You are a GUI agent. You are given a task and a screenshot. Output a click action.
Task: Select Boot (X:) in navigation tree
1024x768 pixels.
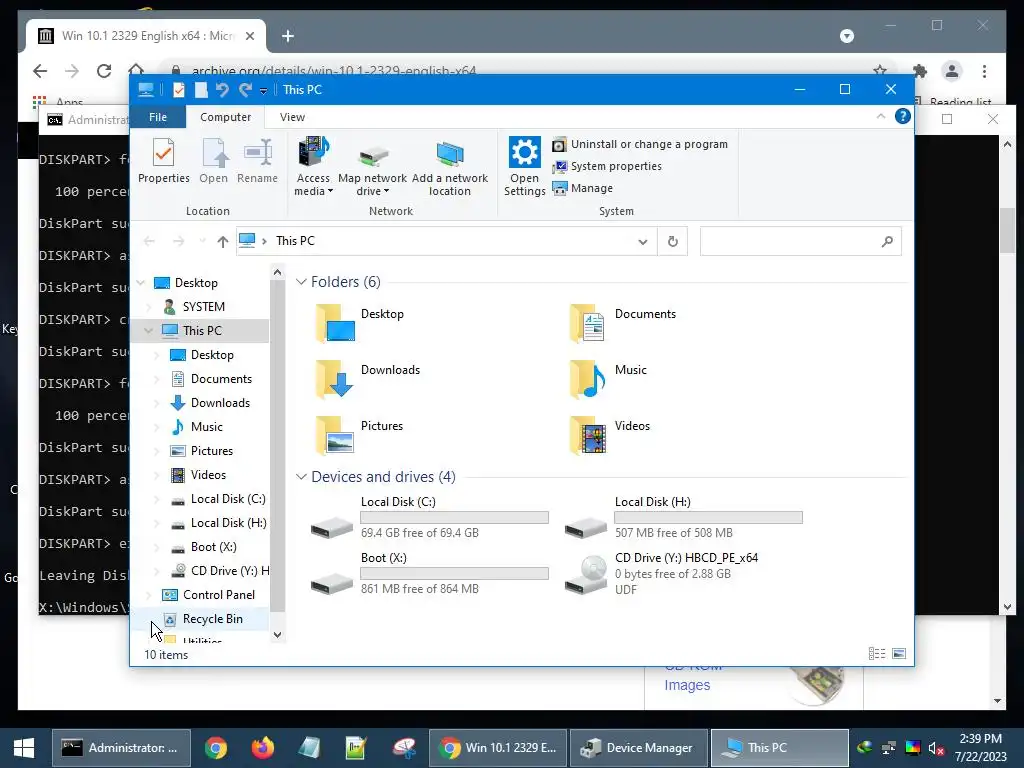tap(213, 547)
